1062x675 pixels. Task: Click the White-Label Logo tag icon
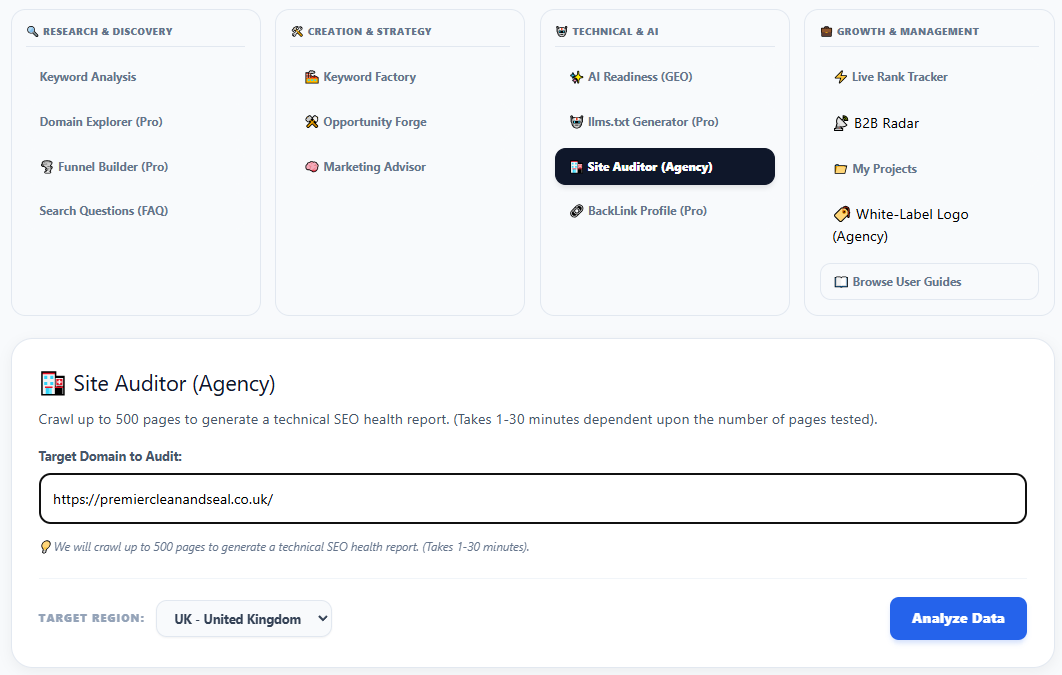point(842,214)
